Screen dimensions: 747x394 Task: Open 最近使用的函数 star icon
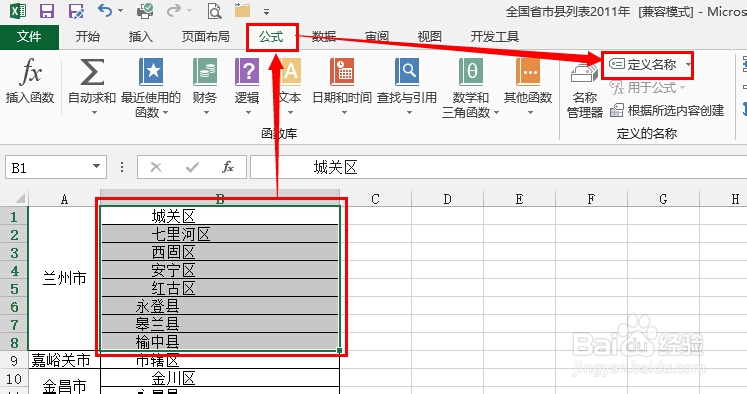pos(151,72)
